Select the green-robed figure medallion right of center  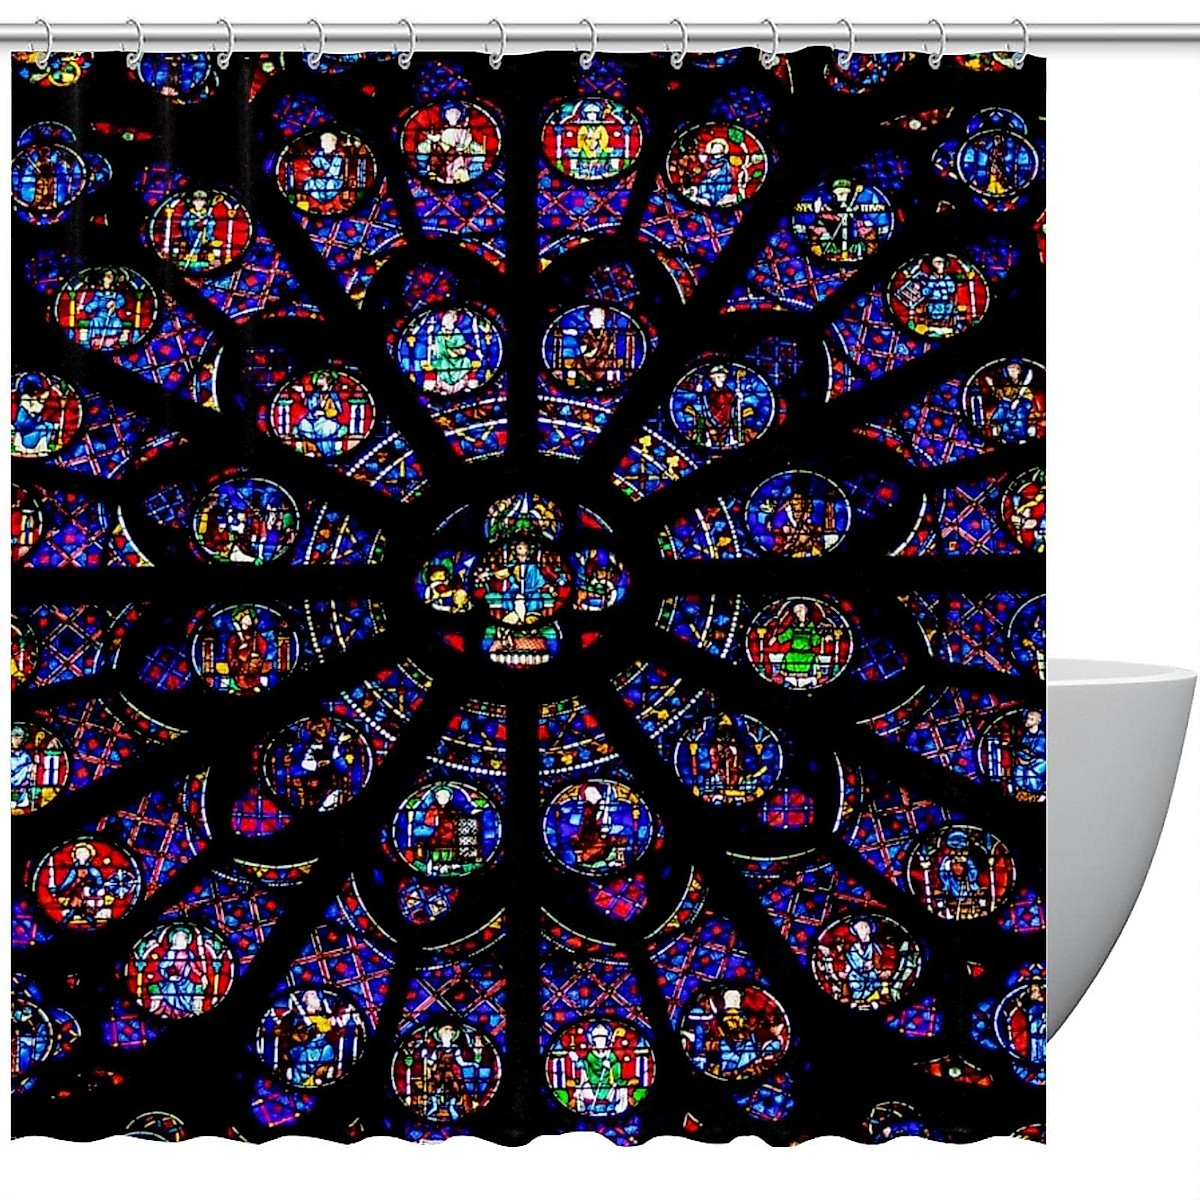click(x=798, y=643)
